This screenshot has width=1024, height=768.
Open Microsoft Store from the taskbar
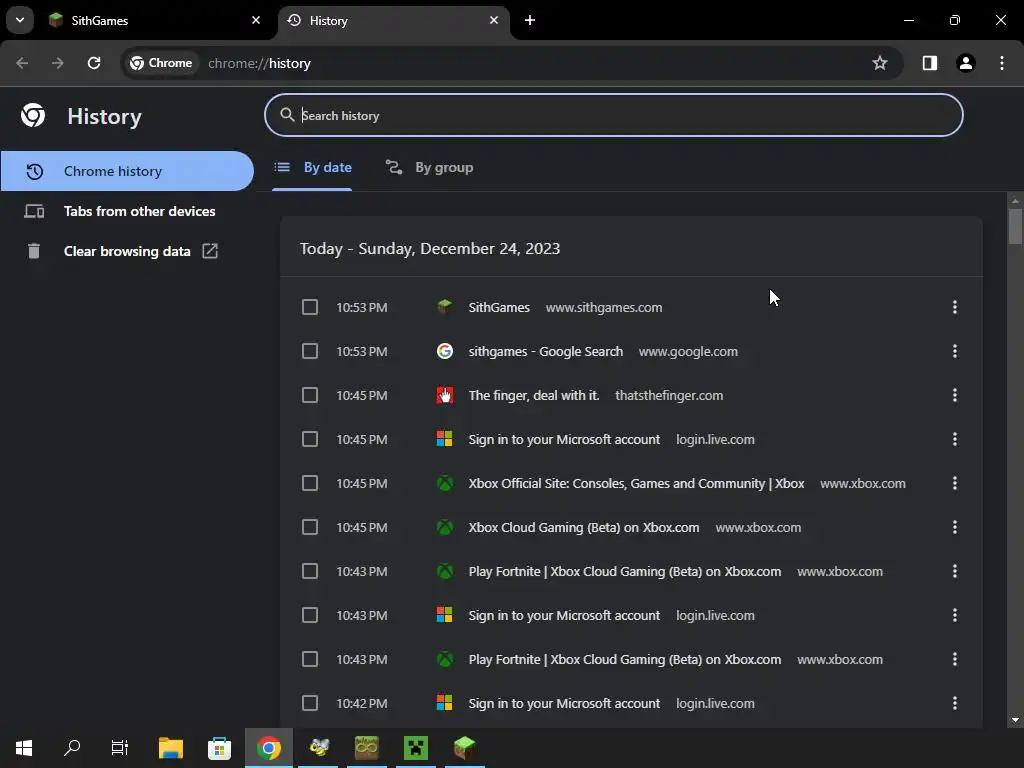pyautogui.click(x=219, y=748)
